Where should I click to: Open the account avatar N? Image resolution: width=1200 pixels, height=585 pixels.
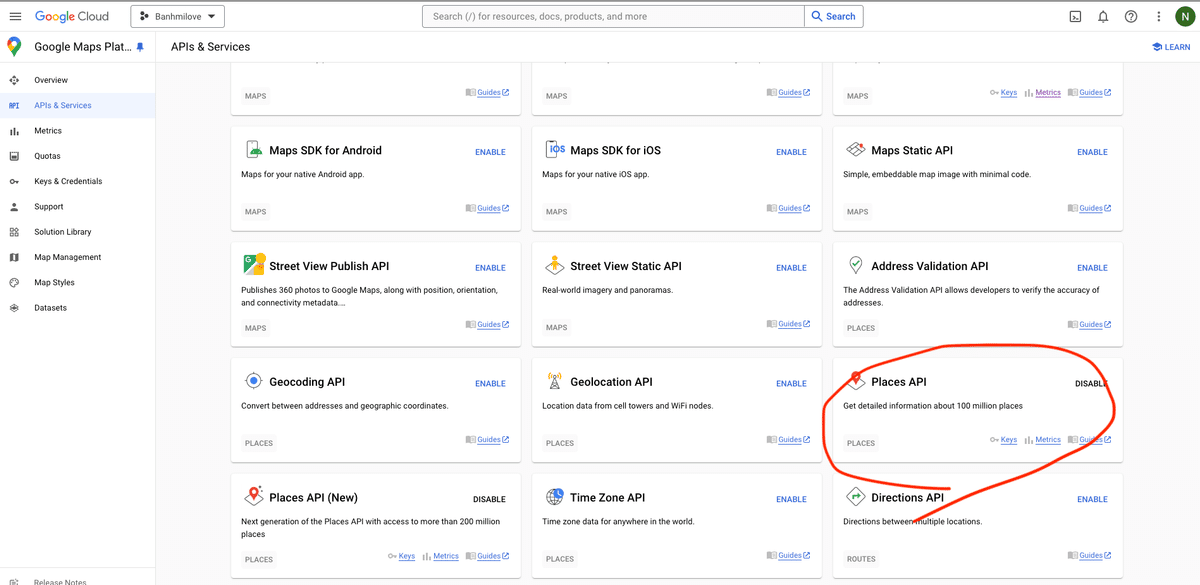(x=1186, y=16)
